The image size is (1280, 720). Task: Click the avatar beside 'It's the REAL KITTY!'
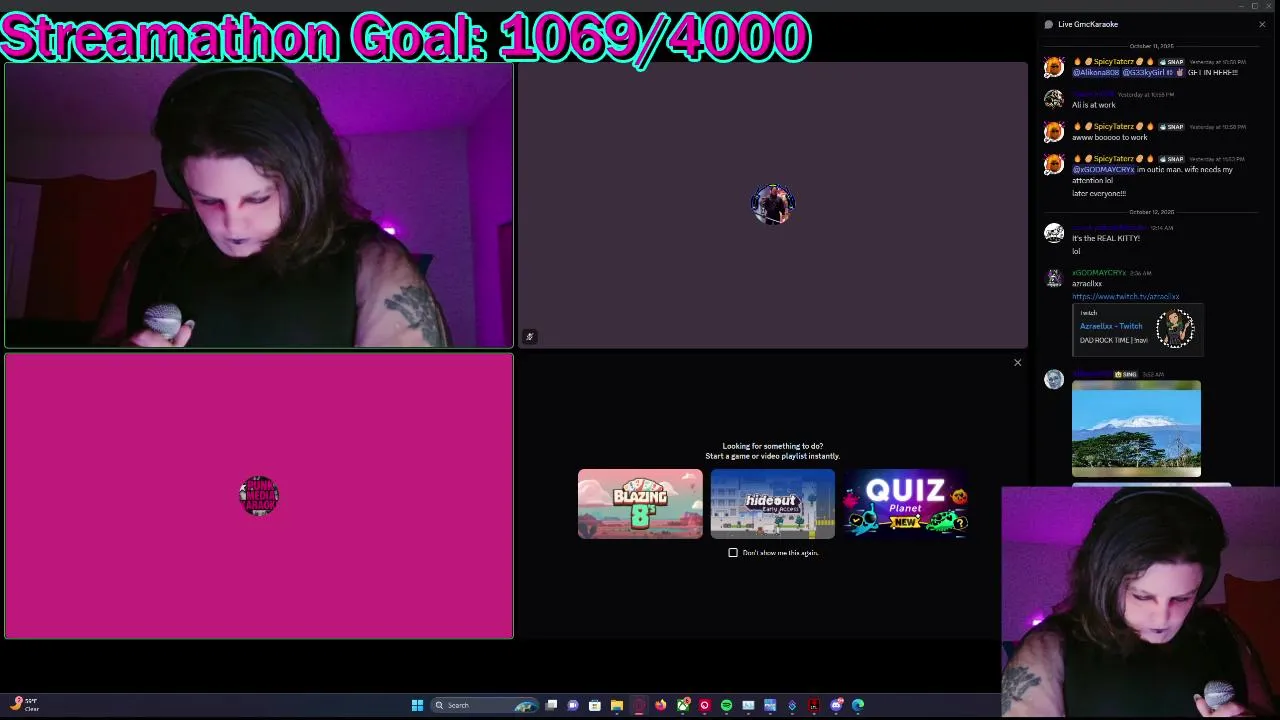pos(1054,233)
